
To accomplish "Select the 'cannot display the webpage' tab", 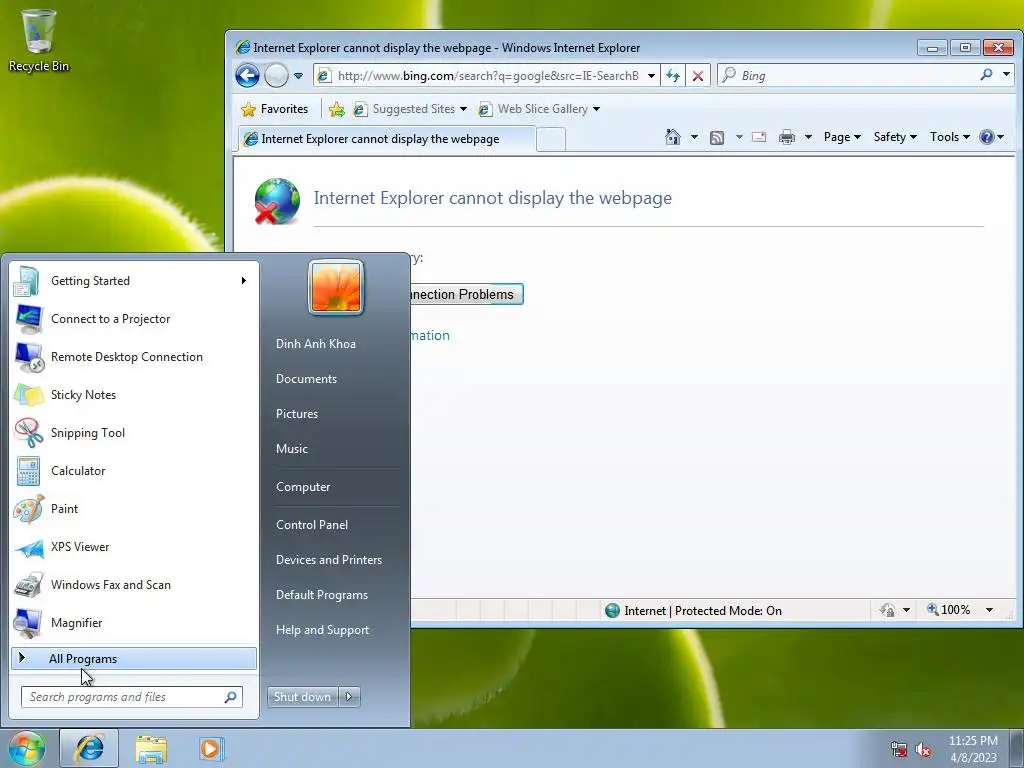I will click(385, 139).
